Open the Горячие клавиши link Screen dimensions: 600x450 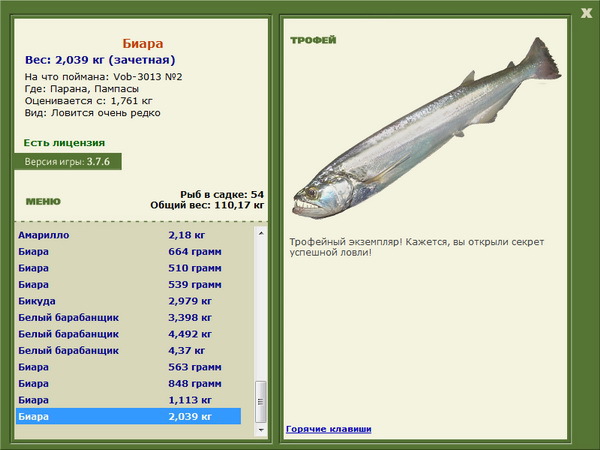329,429
